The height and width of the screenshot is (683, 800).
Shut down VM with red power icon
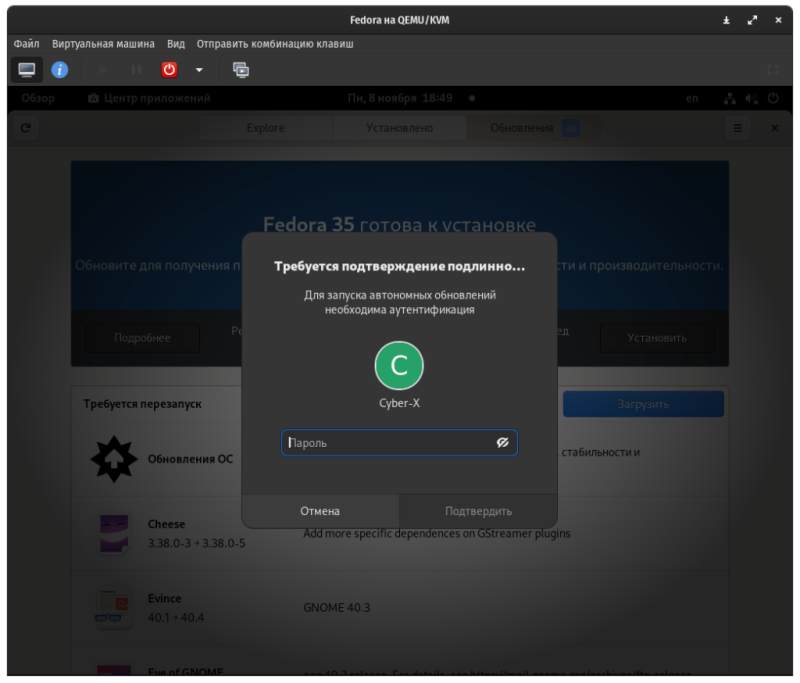(169, 70)
